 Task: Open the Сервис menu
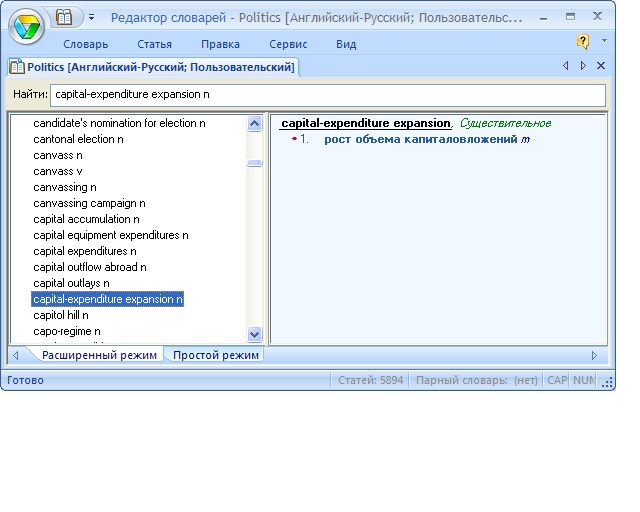[x=288, y=44]
